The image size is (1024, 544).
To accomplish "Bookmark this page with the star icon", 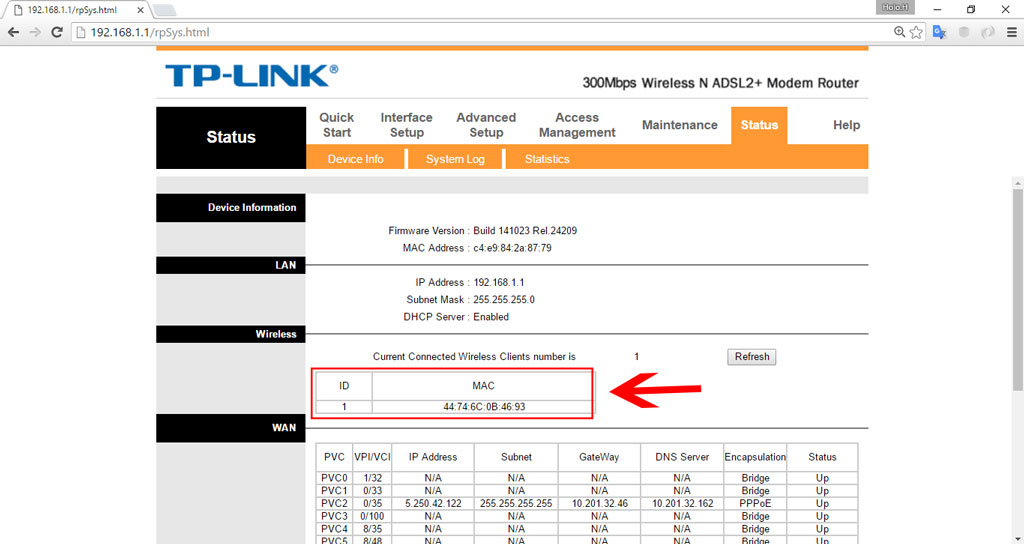I will click(916, 32).
